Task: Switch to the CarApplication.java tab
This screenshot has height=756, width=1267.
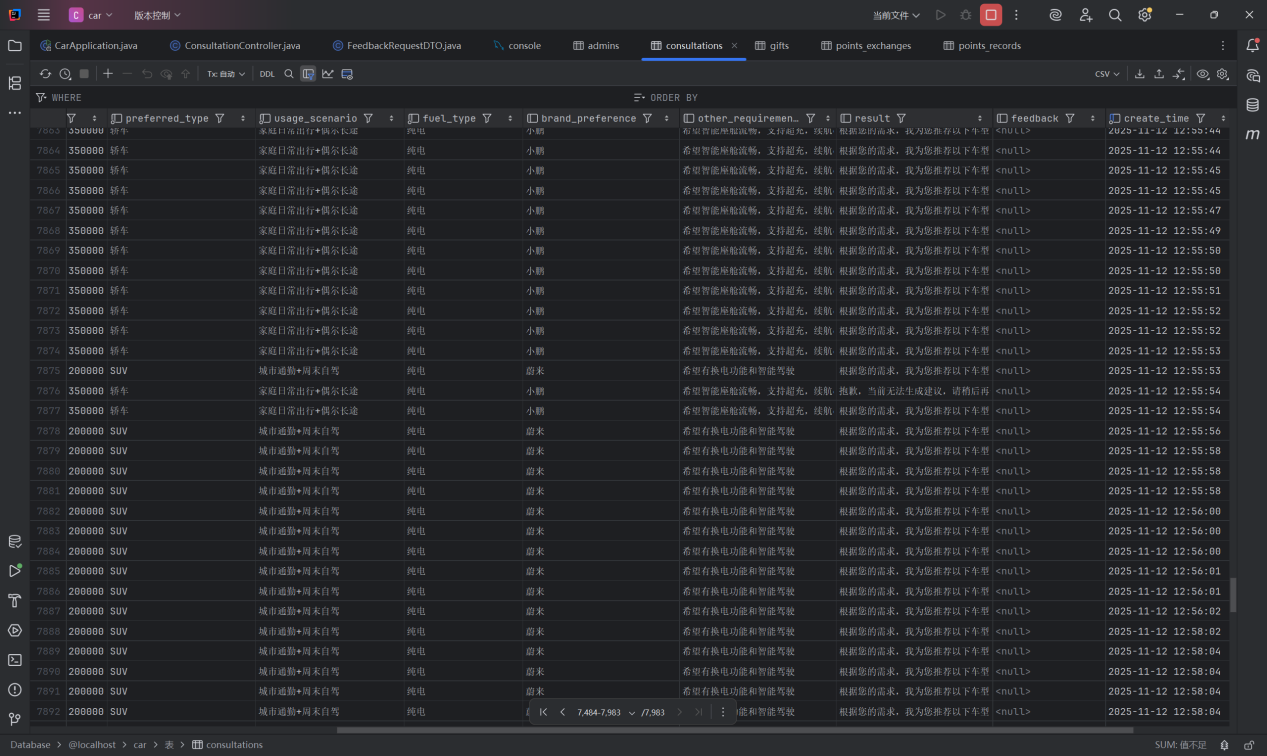Action: point(89,46)
